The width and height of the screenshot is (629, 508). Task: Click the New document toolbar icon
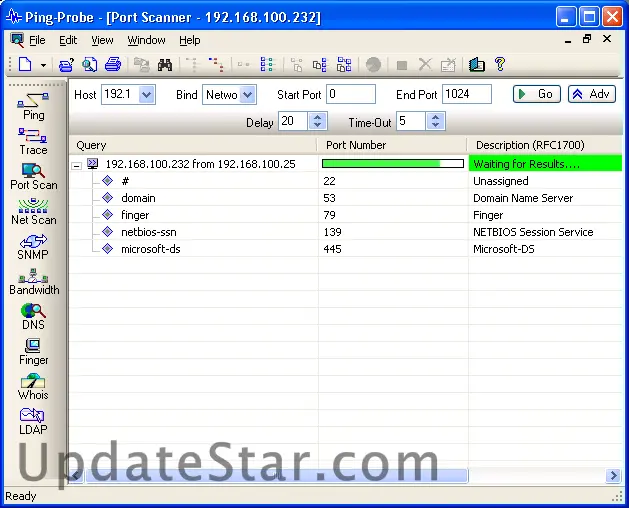tap(25, 64)
